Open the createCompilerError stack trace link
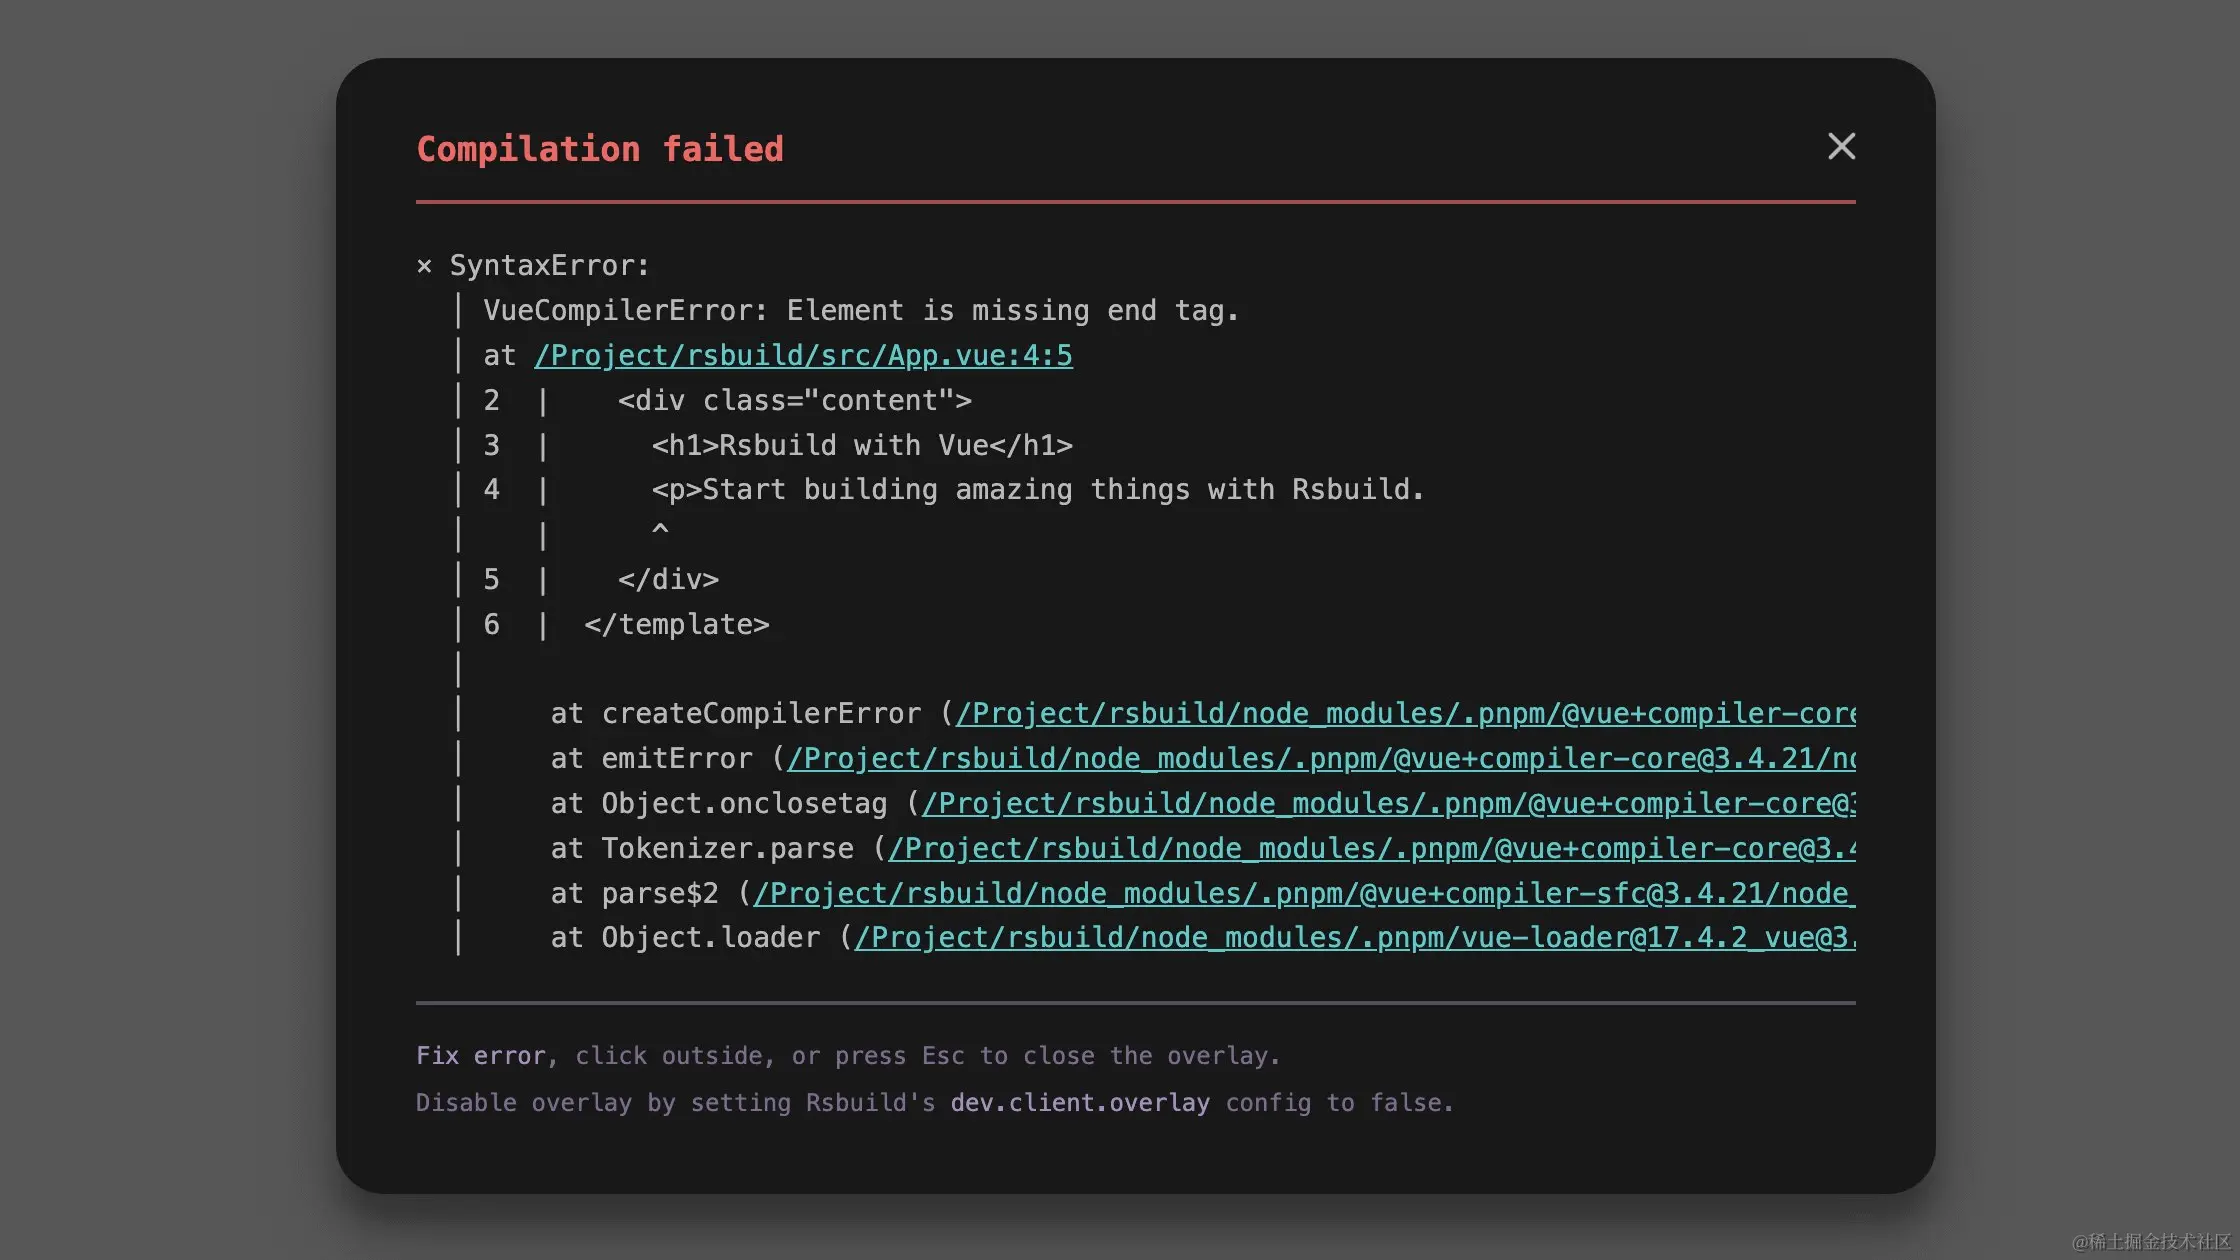 (1400, 713)
